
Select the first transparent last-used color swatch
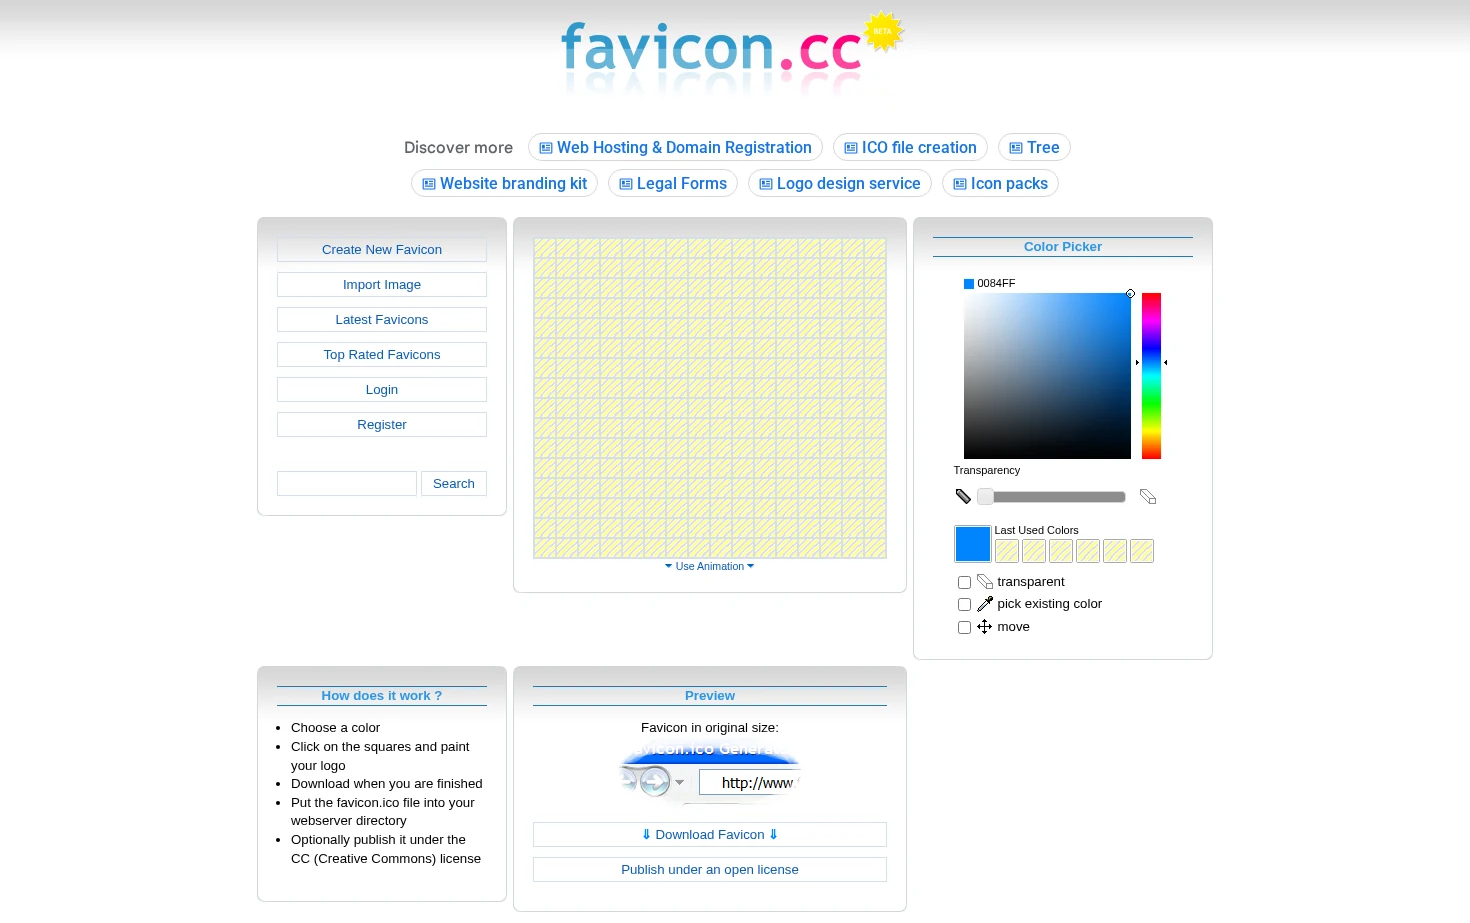1007,551
